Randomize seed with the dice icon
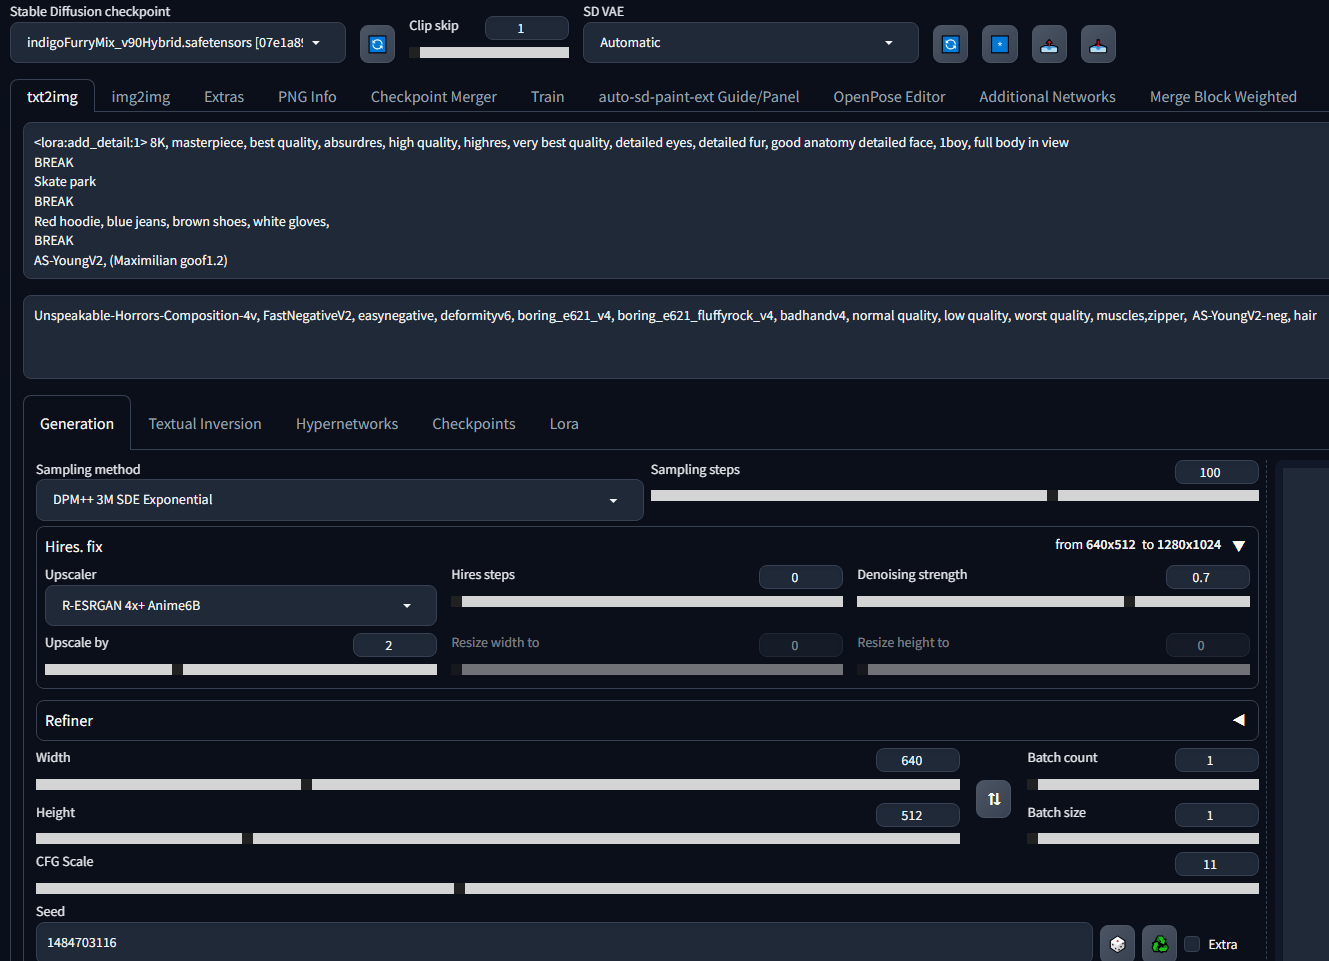This screenshot has width=1329, height=961. pyautogui.click(x=1117, y=943)
